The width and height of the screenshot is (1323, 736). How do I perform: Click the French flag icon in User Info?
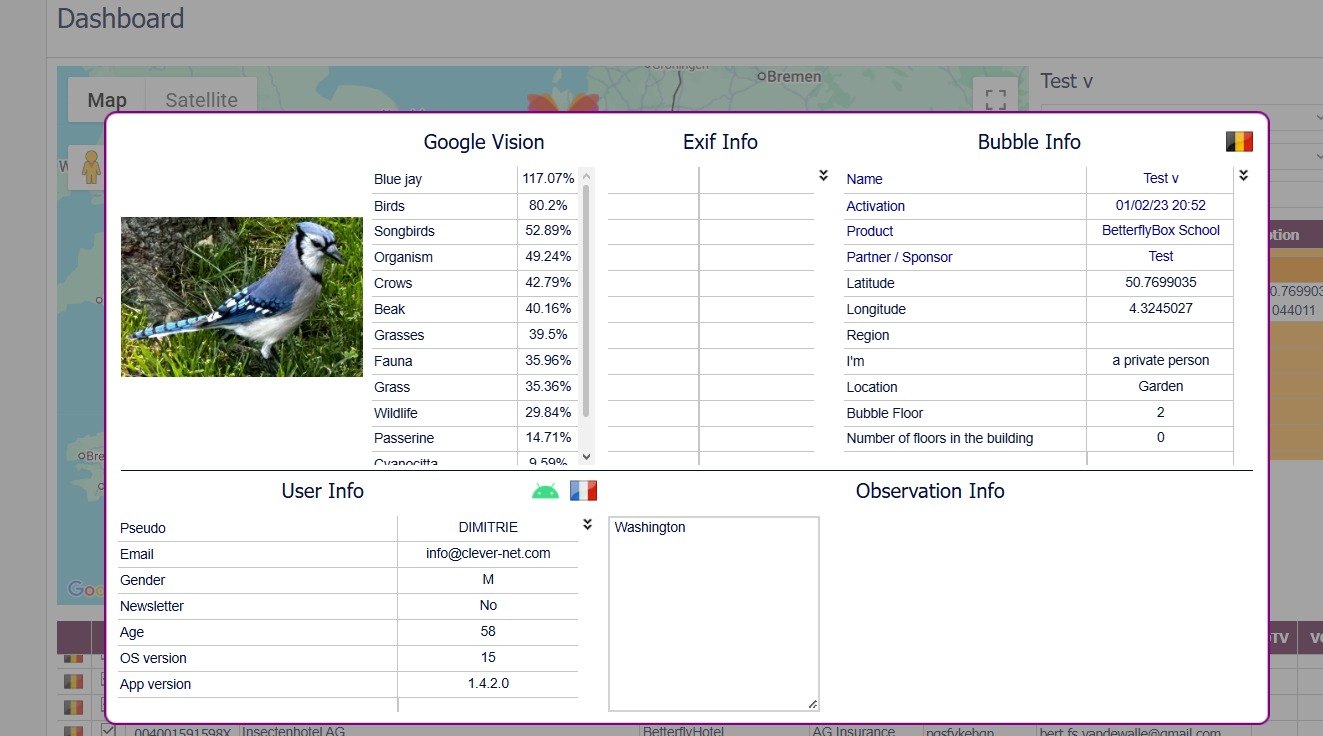click(583, 491)
